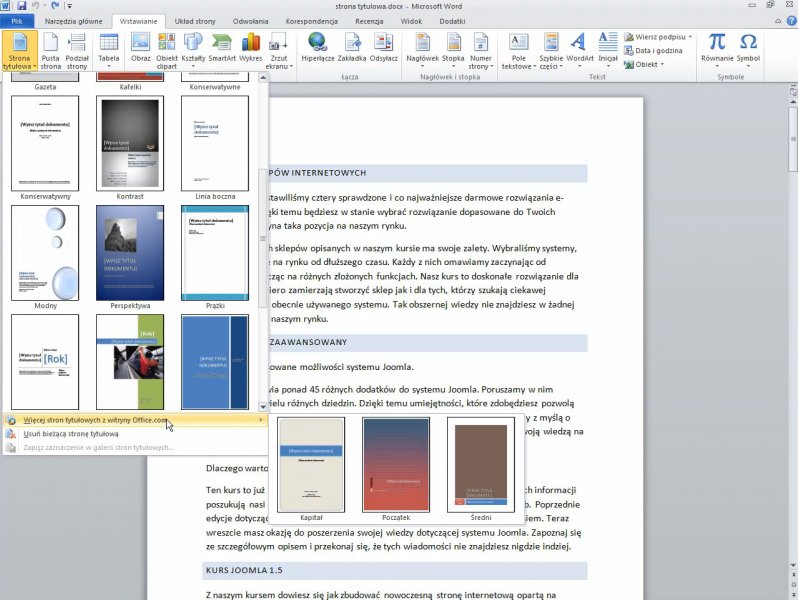Open the Nagłówek (header) dropdown
798x600 pixels.
point(422,50)
